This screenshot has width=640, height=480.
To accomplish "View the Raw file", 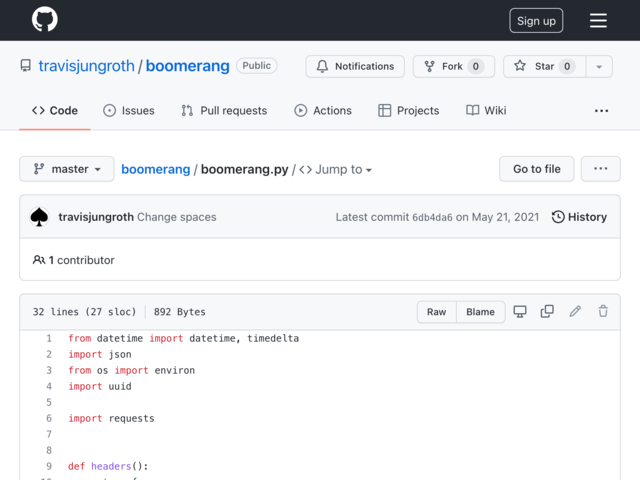I will pos(436,312).
